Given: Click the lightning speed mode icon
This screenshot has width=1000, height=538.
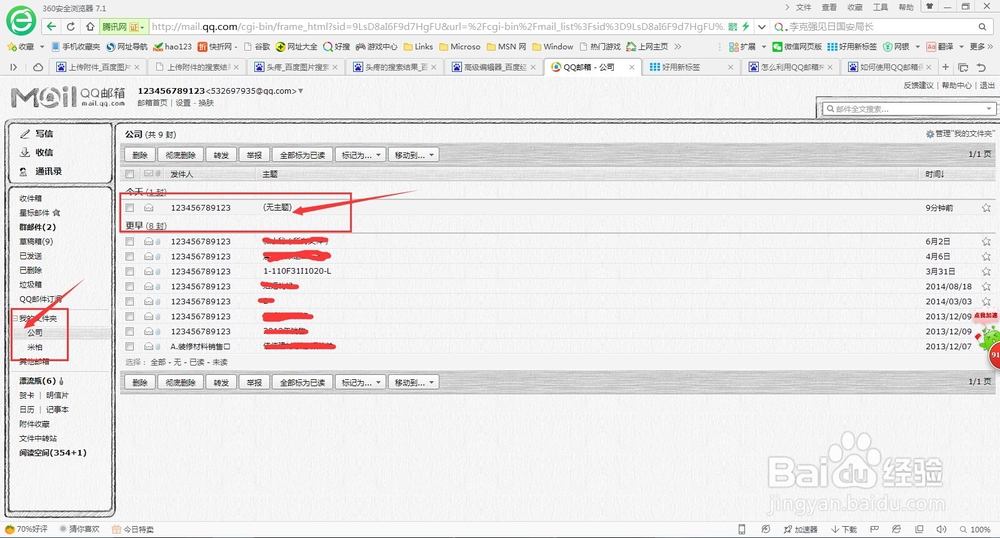Looking at the screenshot, I should (745, 27).
